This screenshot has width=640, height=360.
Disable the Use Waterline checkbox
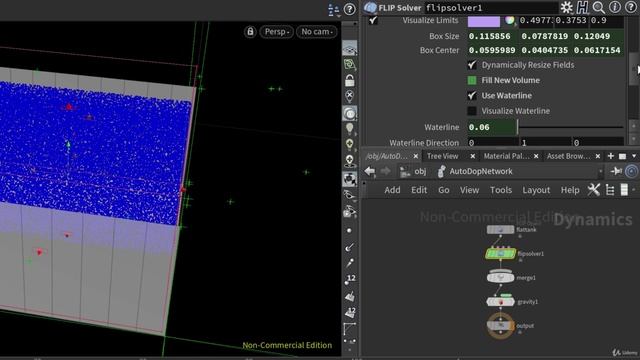tap(472, 96)
